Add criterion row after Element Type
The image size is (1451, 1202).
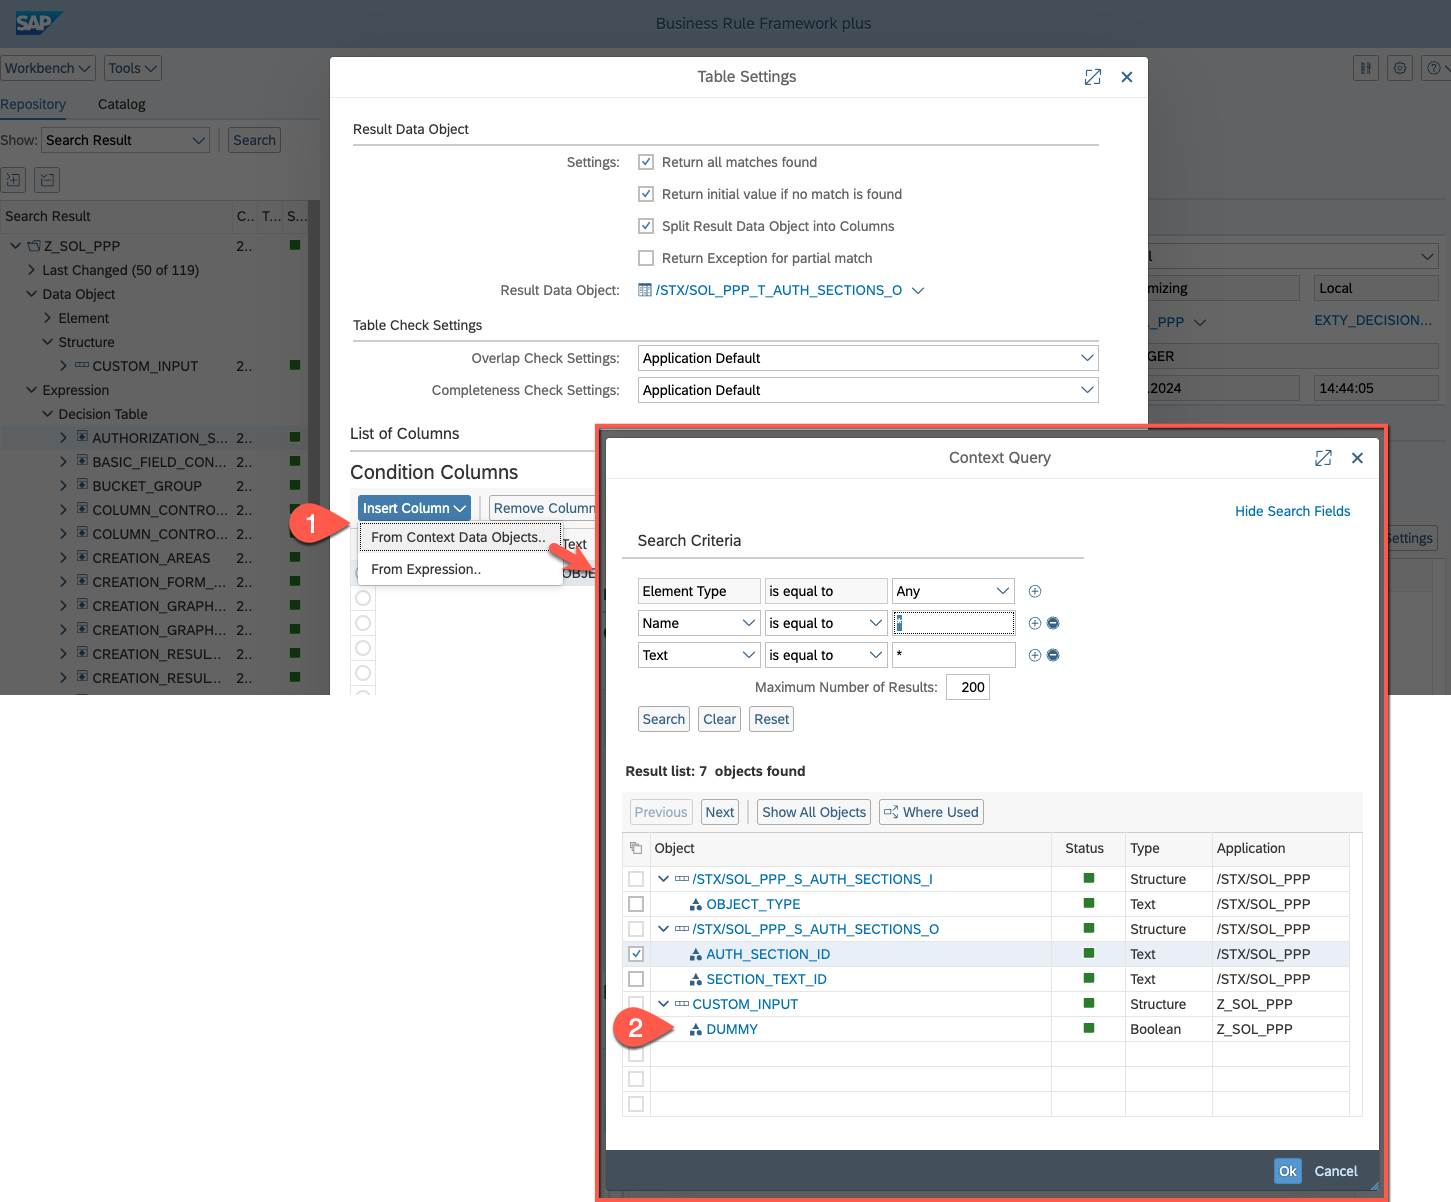[1034, 592]
